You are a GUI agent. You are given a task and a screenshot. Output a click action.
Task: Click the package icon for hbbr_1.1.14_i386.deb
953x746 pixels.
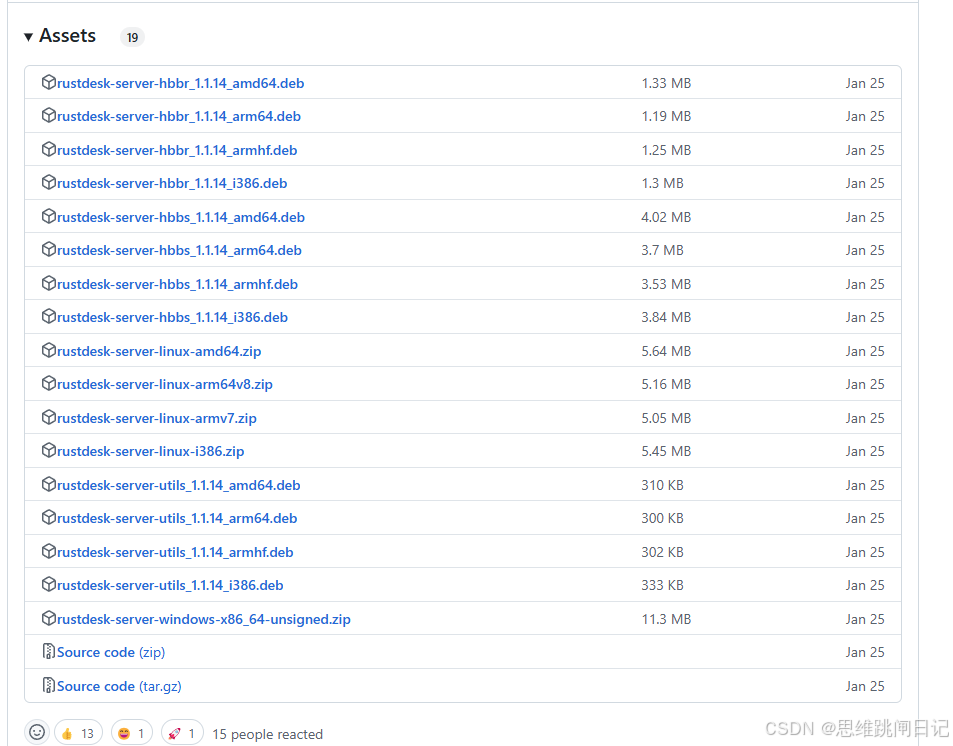(x=49, y=182)
